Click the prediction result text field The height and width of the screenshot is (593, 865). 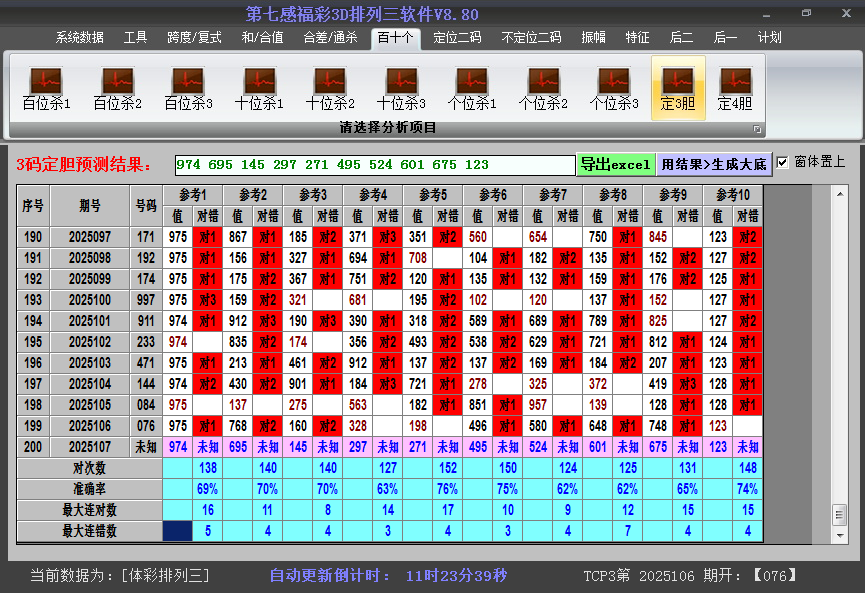click(375, 164)
